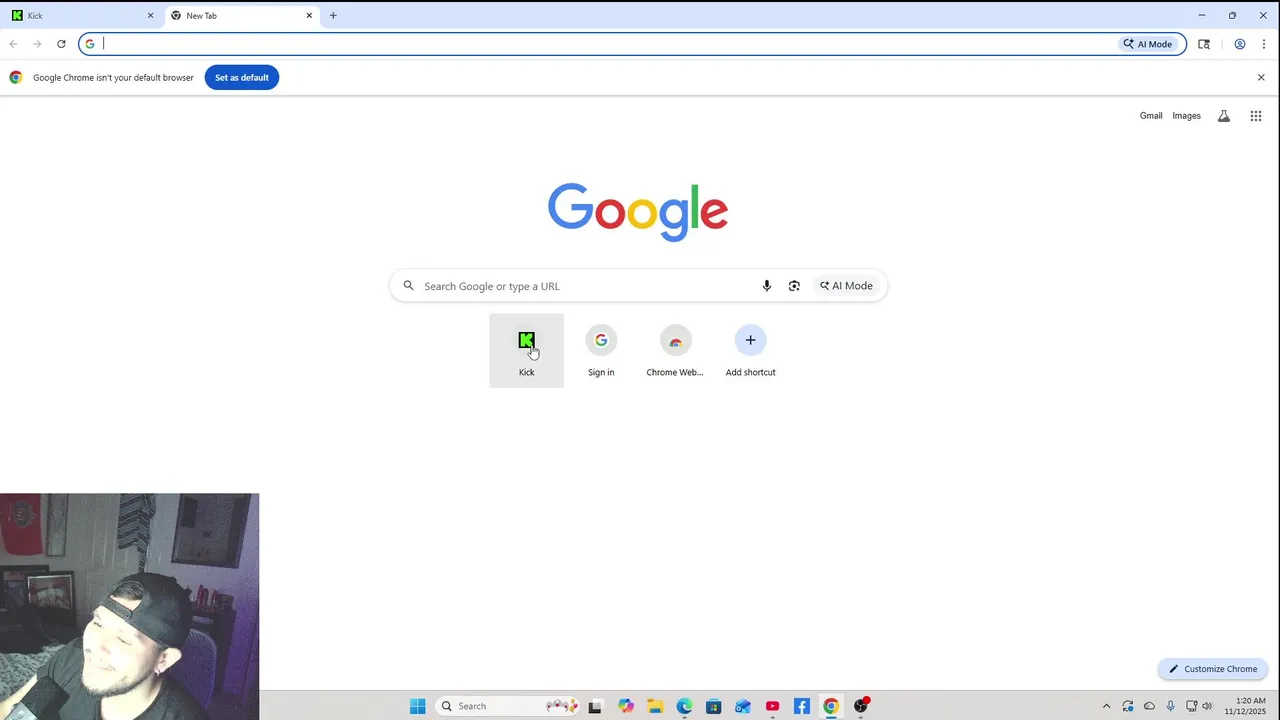Open YouTube app from the taskbar
1280x720 pixels.
click(772, 706)
